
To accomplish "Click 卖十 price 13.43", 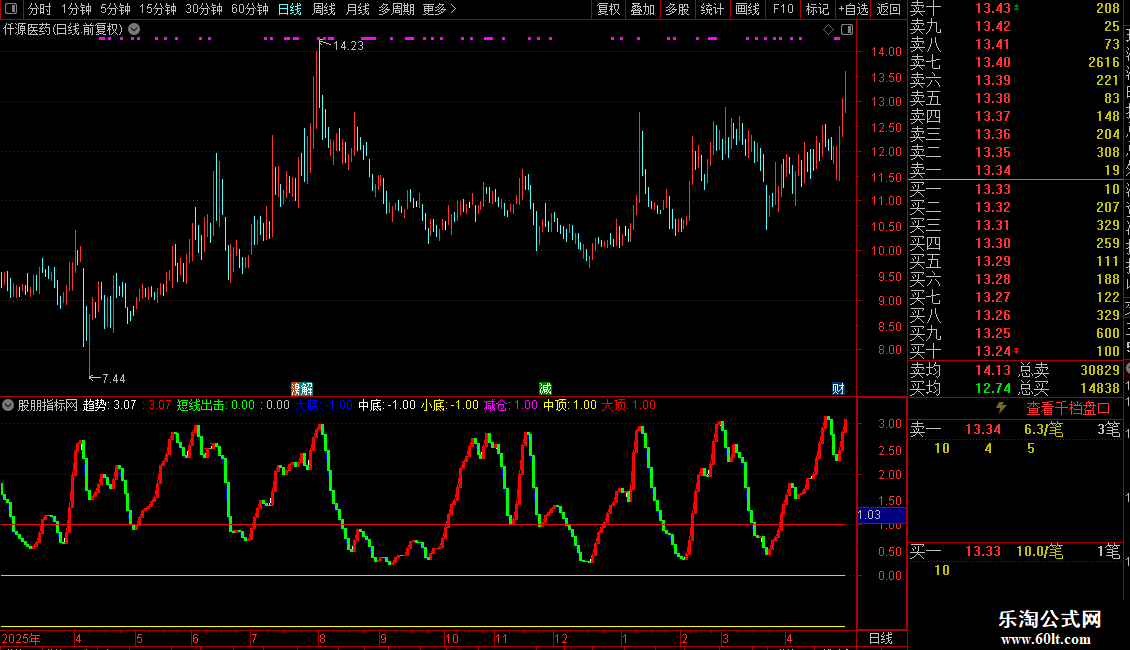I will 992,8.
